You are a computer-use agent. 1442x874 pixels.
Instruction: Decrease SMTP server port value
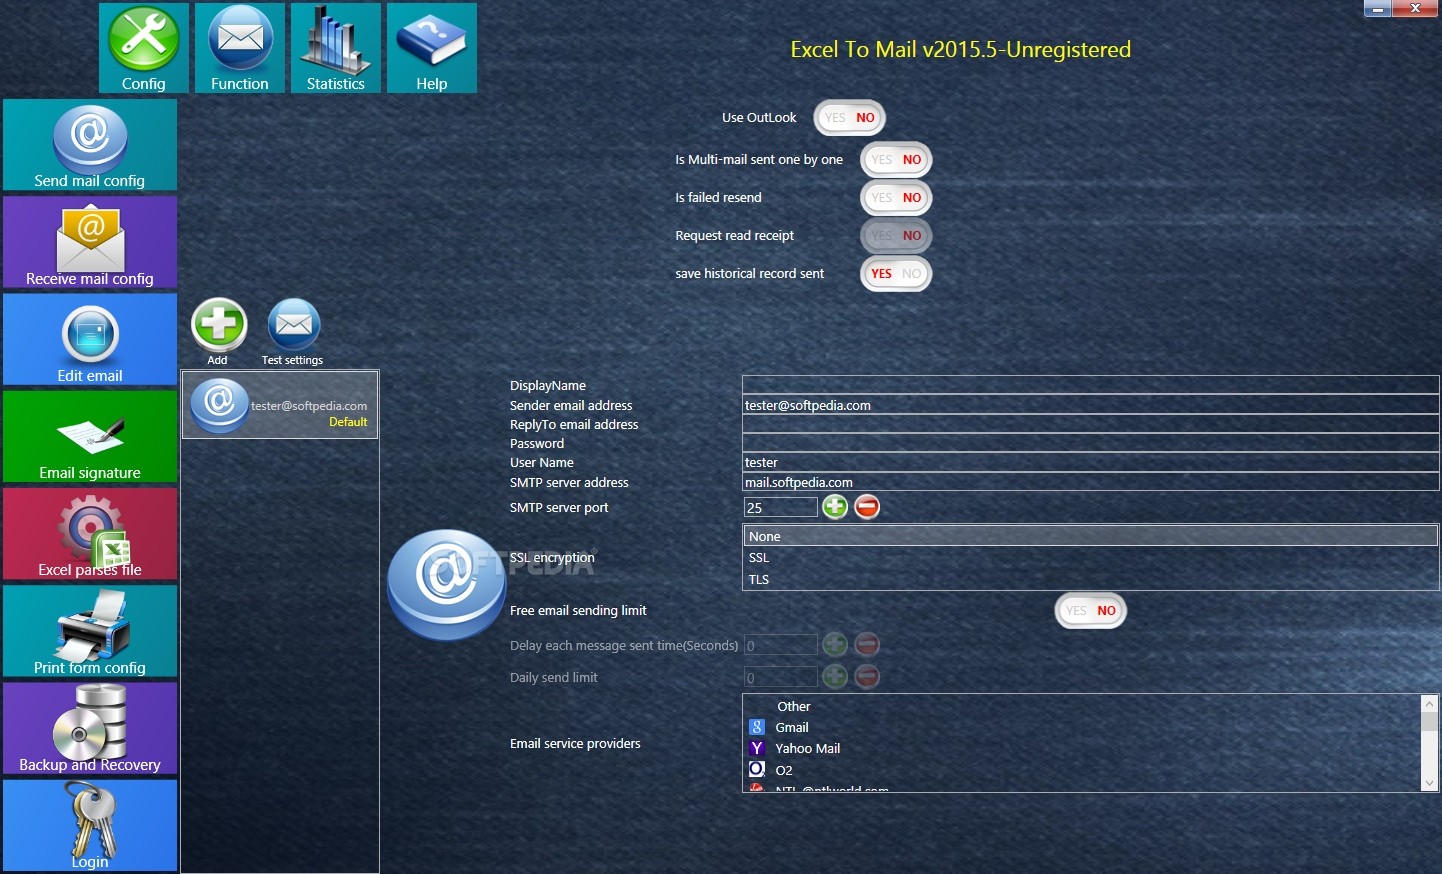pyautogui.click(x=867, y=507)
